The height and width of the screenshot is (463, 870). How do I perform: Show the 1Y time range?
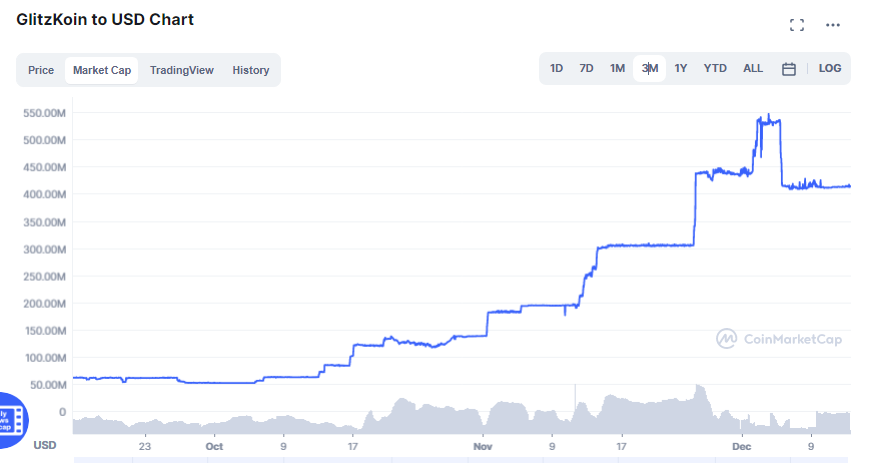tap(681, 69)
